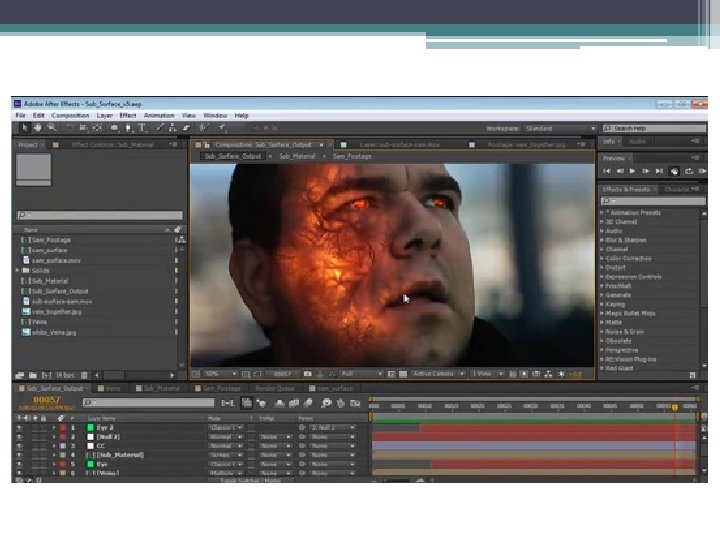This screenshot has height=540, width=720.
Task: Open the Workspace Standard dropdown
Action: (560, 129)
